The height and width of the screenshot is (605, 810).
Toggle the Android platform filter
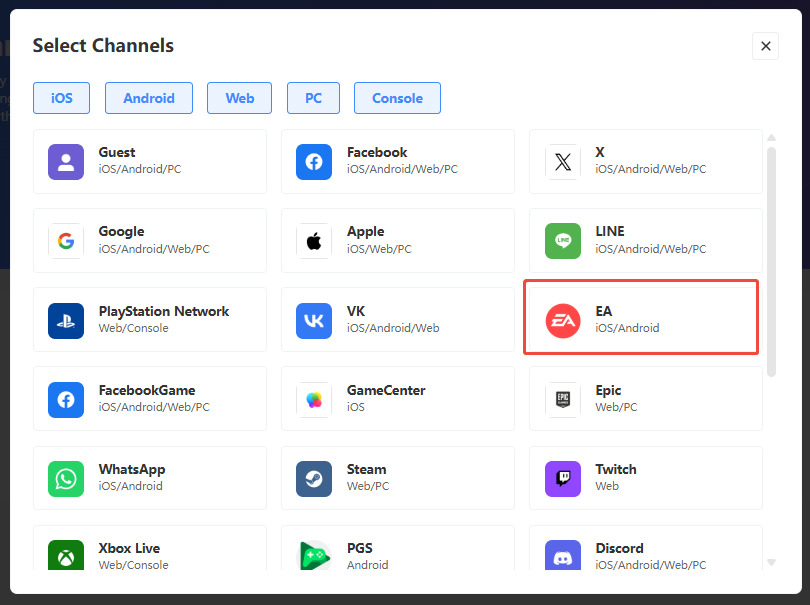click(149, 98)
